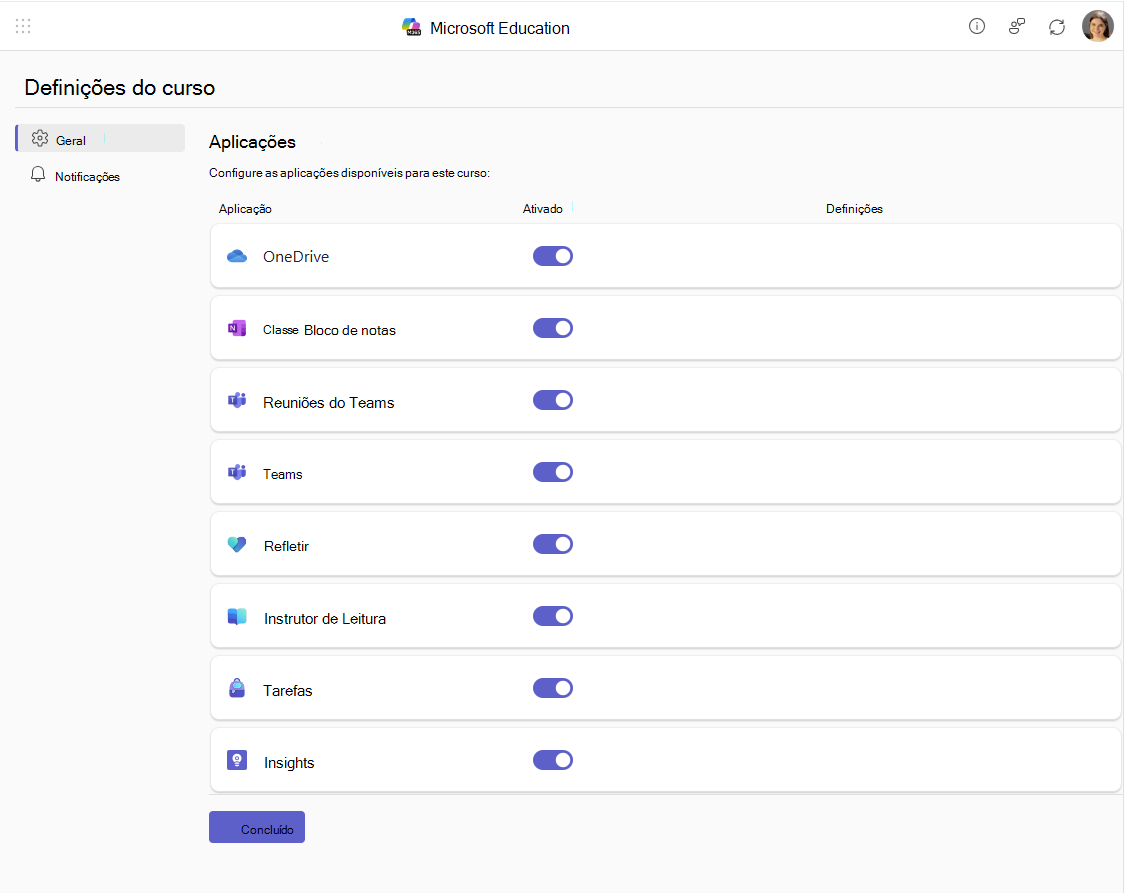Click the Classe Bloco de notas label

coord(329,330)
